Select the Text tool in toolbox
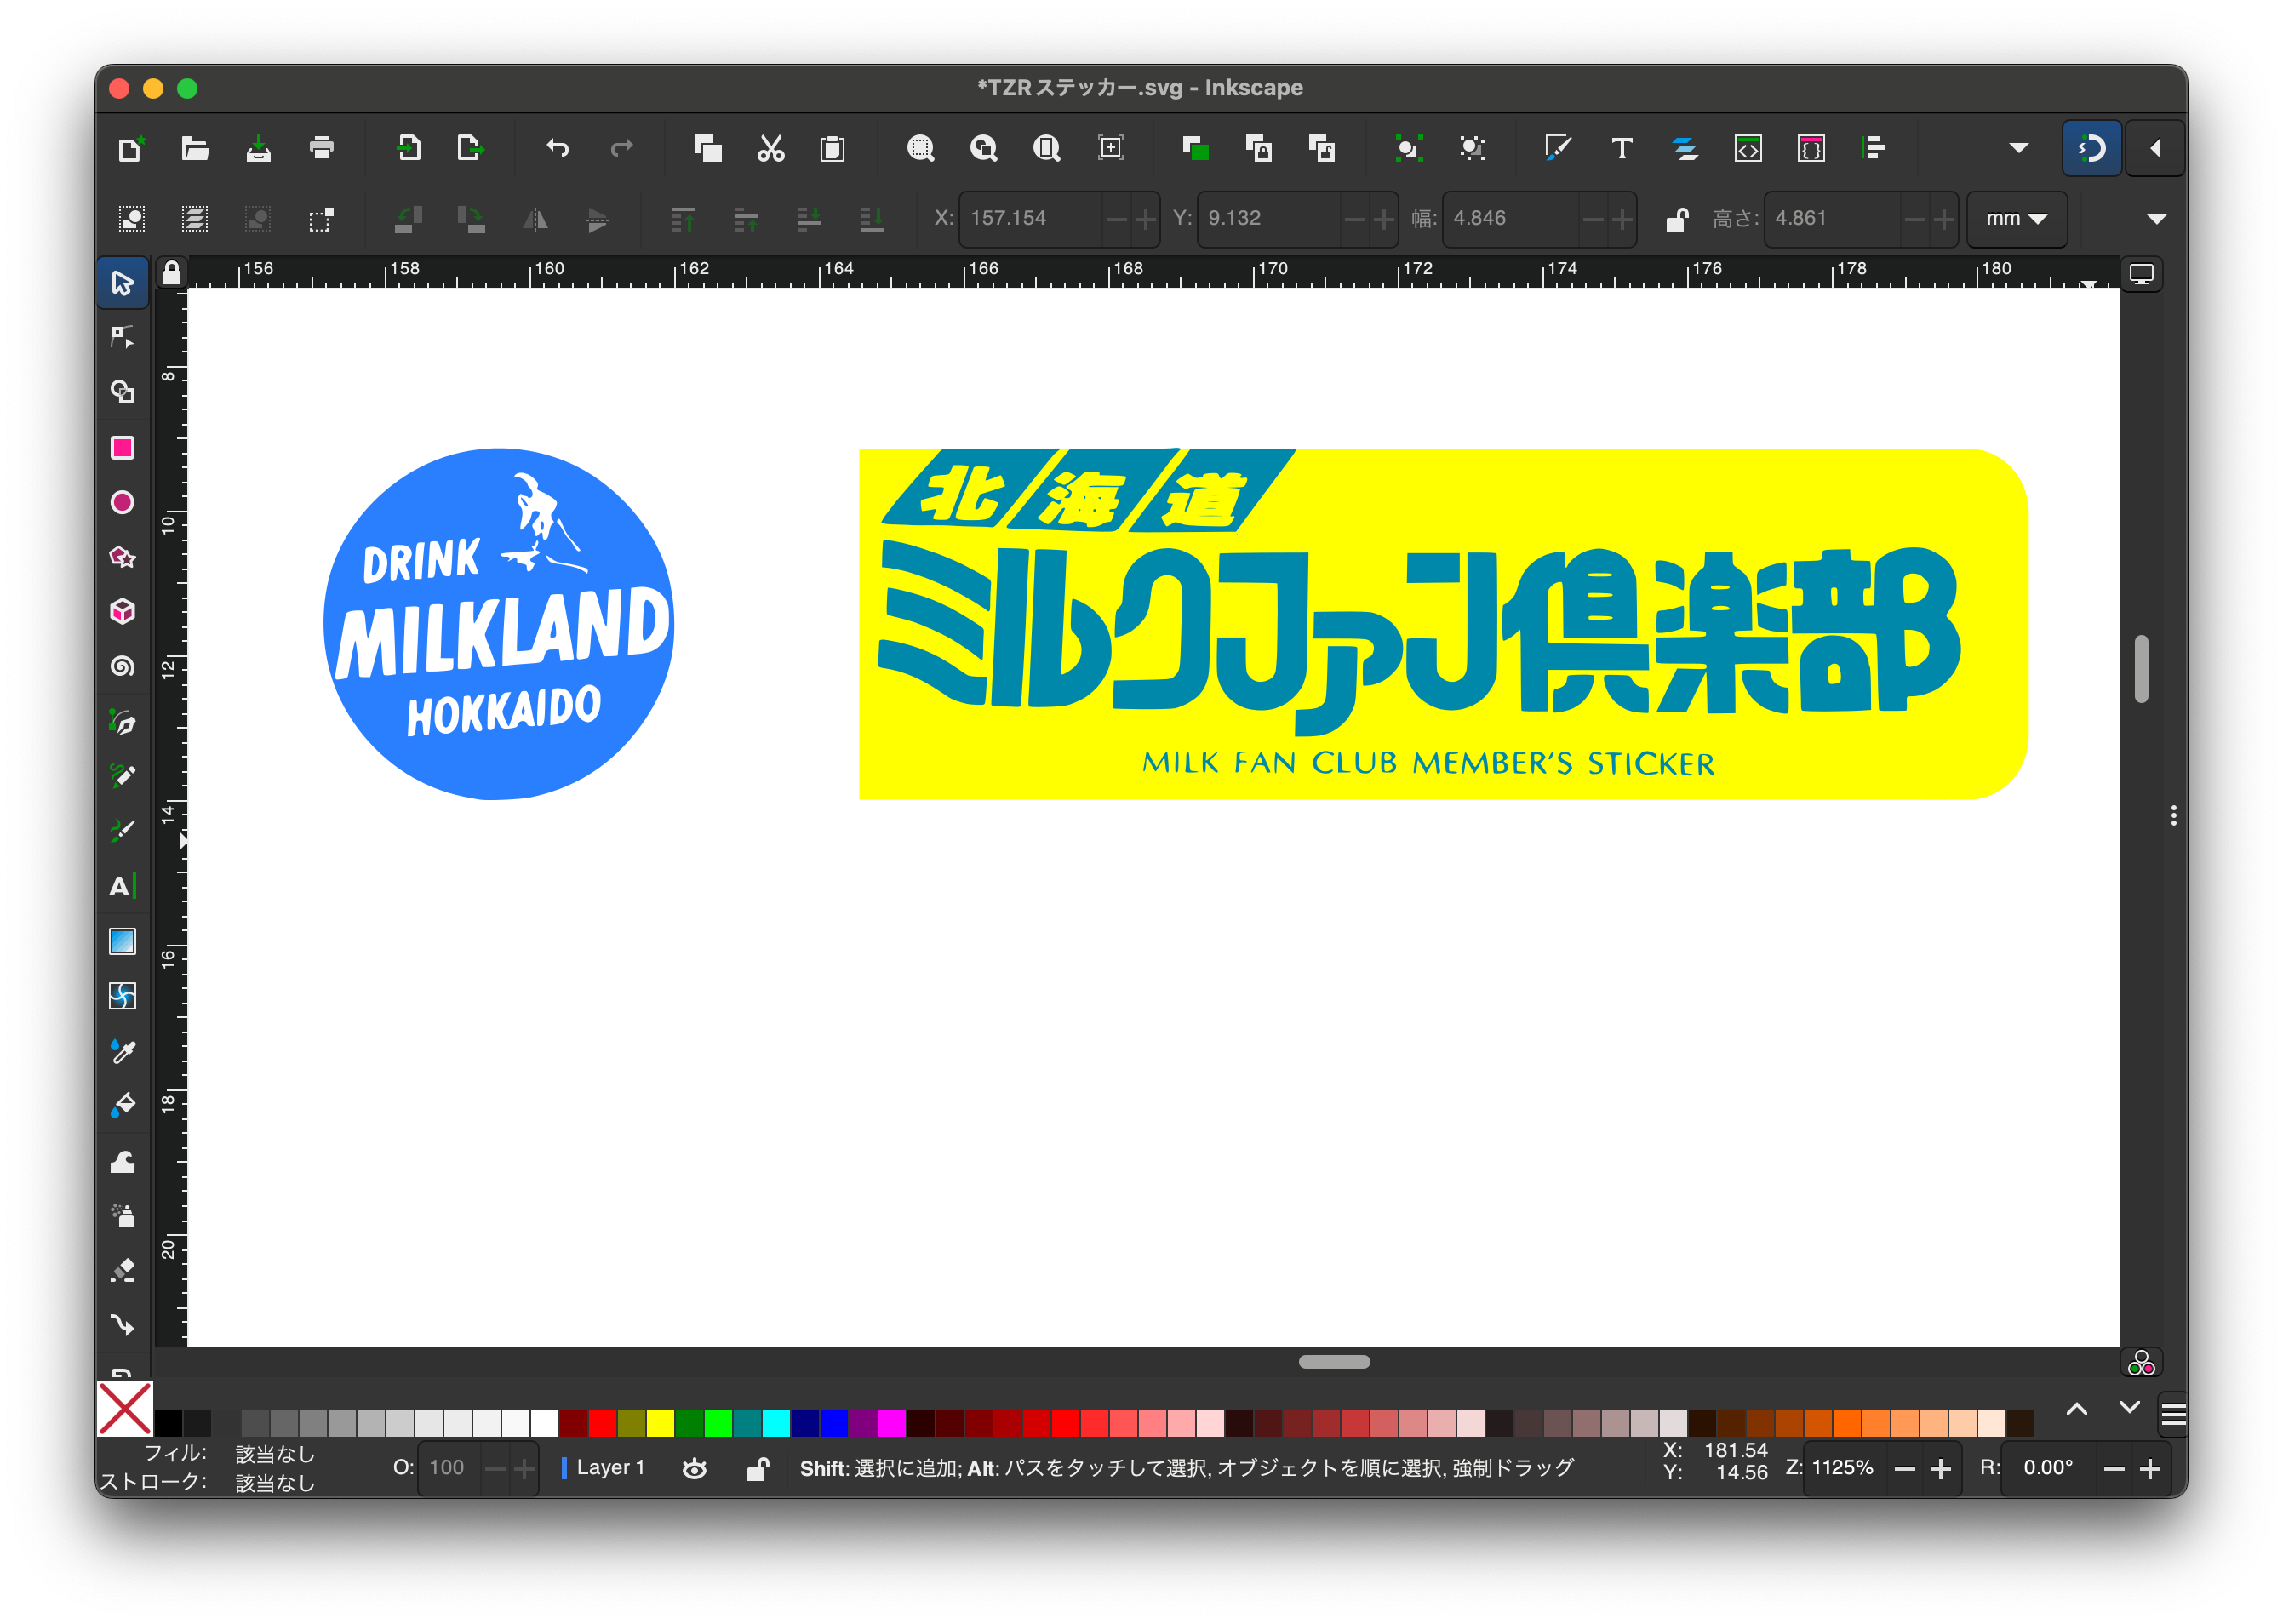 tap(123, 886)
